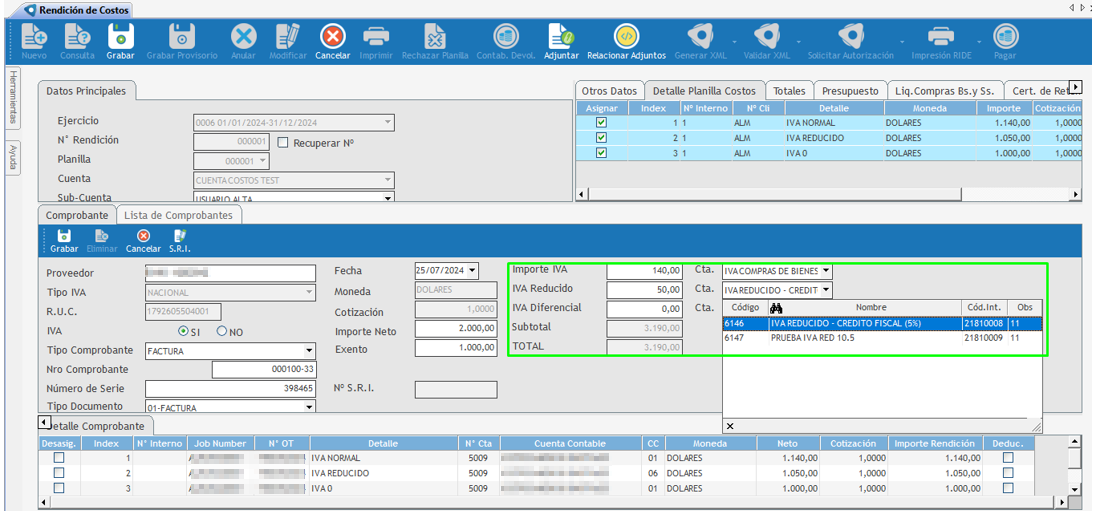Click the Exento input field
This screenshot has width=1093, height=511.
pos(456,348)
